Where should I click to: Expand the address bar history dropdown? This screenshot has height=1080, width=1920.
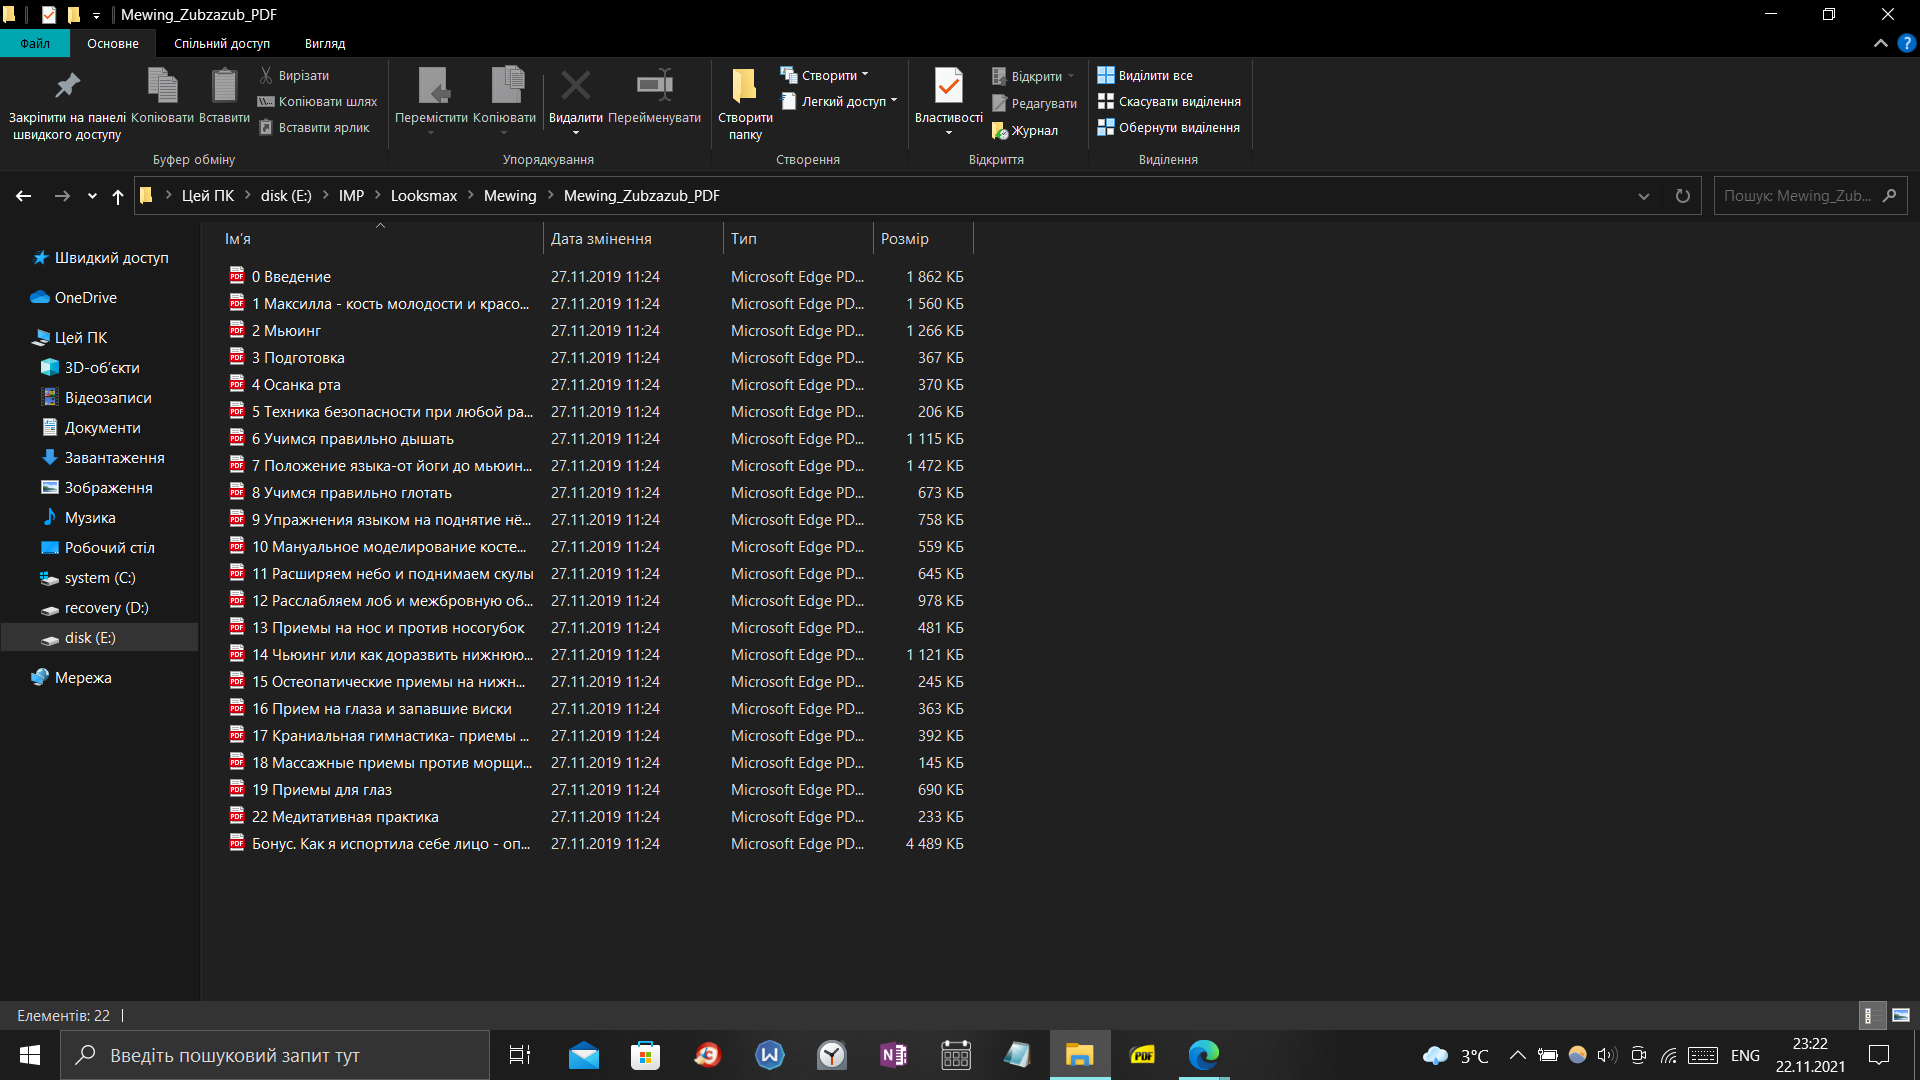click(x=1643, y=196)
